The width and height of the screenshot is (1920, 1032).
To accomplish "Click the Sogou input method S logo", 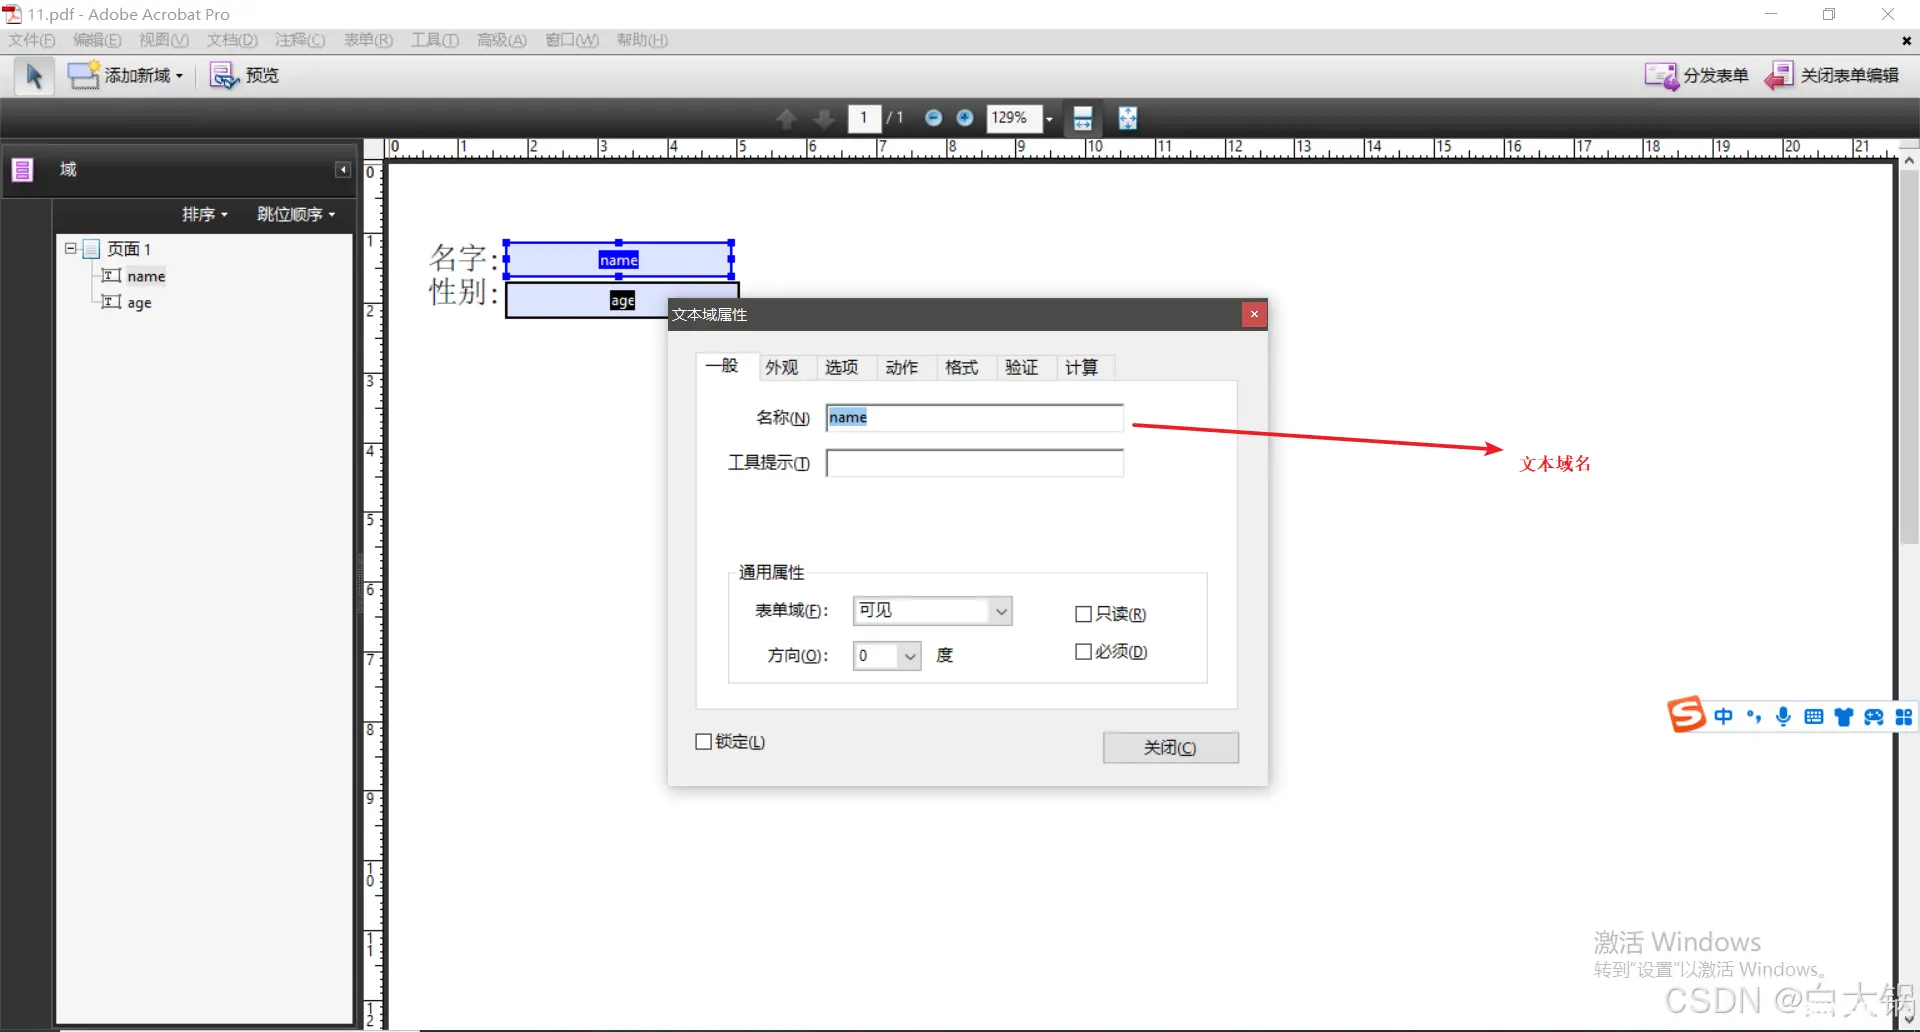I will tap(1686, 715).
